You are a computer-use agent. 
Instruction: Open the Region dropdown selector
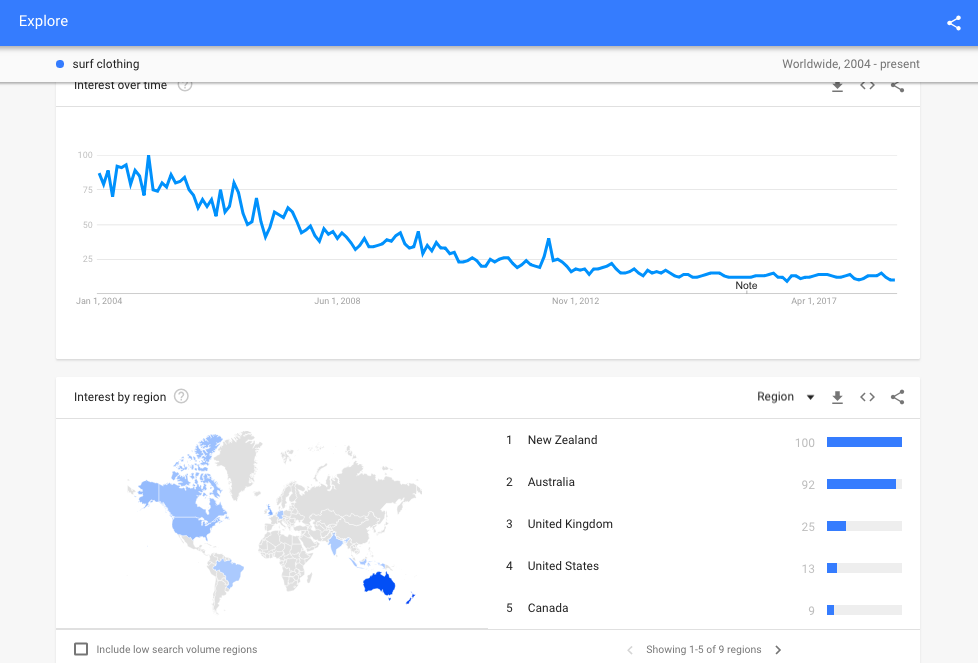(x=785, y=397)
